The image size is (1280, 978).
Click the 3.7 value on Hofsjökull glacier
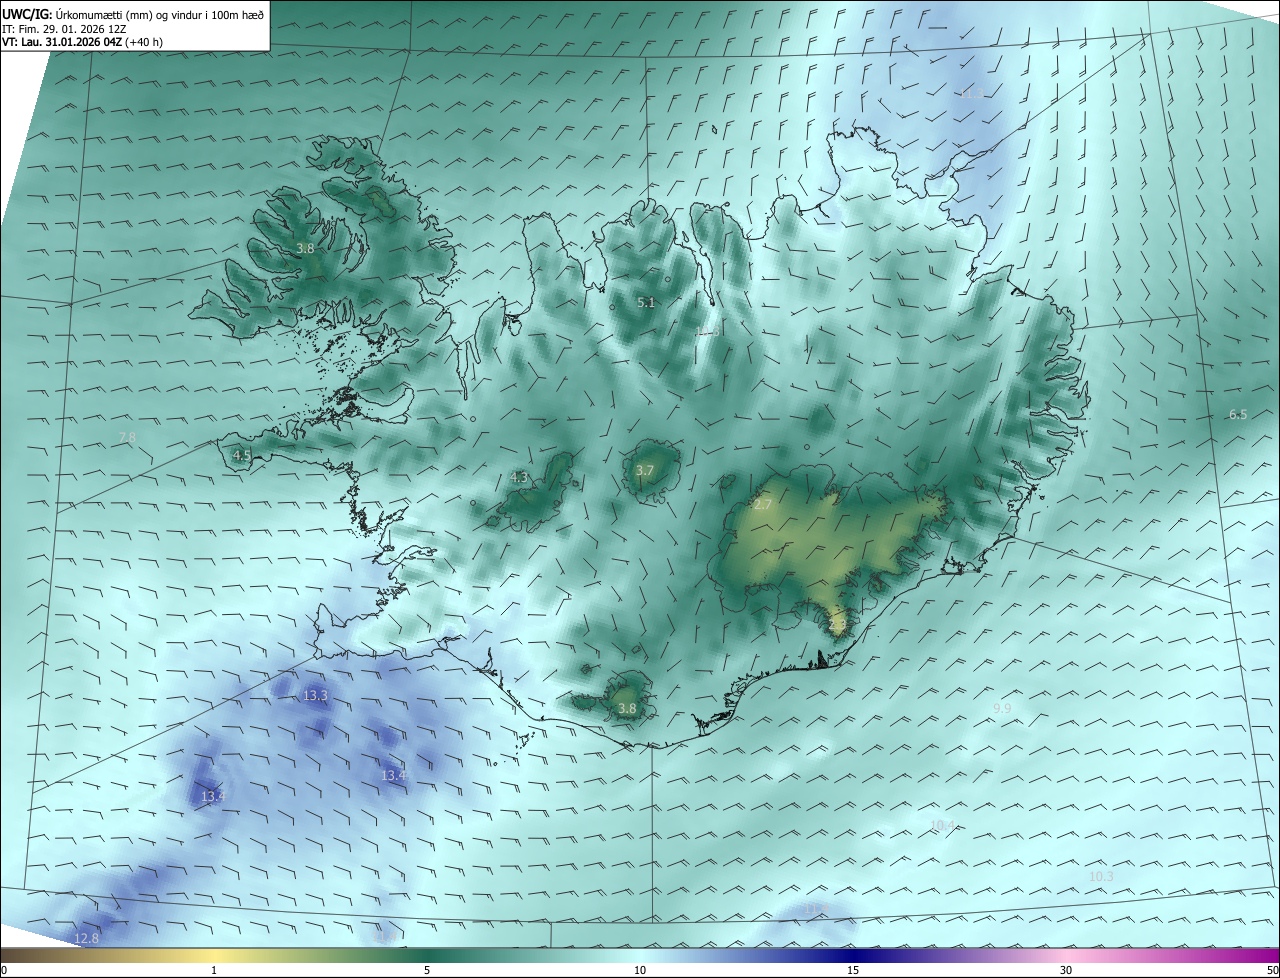(645, 470)
